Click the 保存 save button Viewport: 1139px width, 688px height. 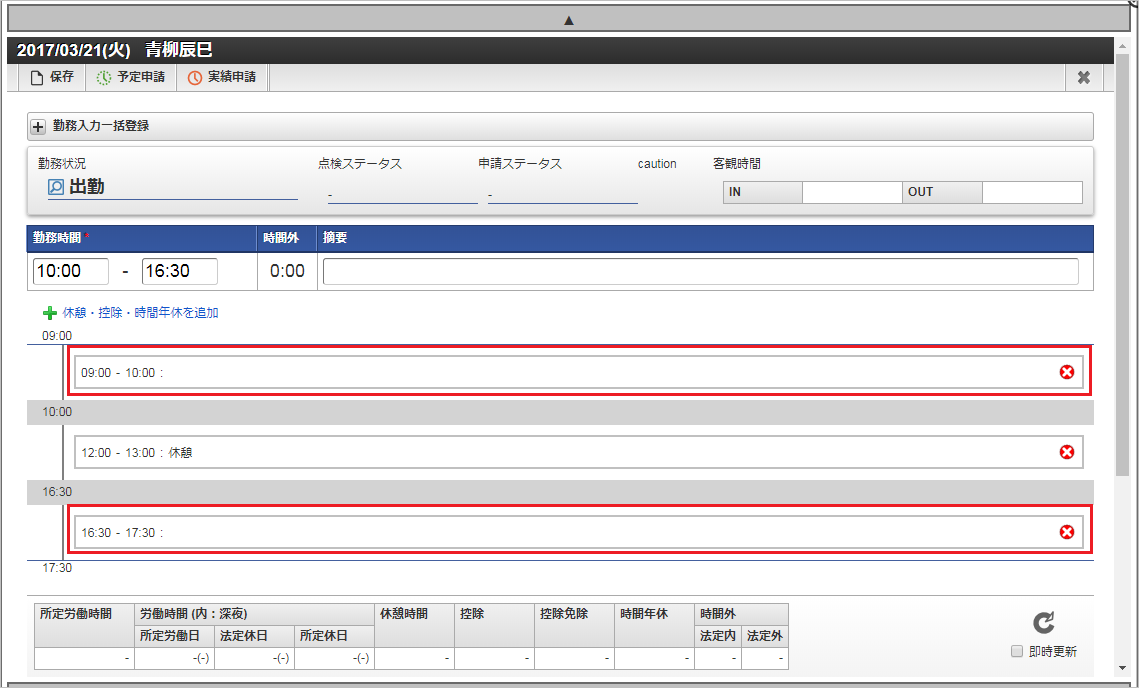tap(52, 77)
